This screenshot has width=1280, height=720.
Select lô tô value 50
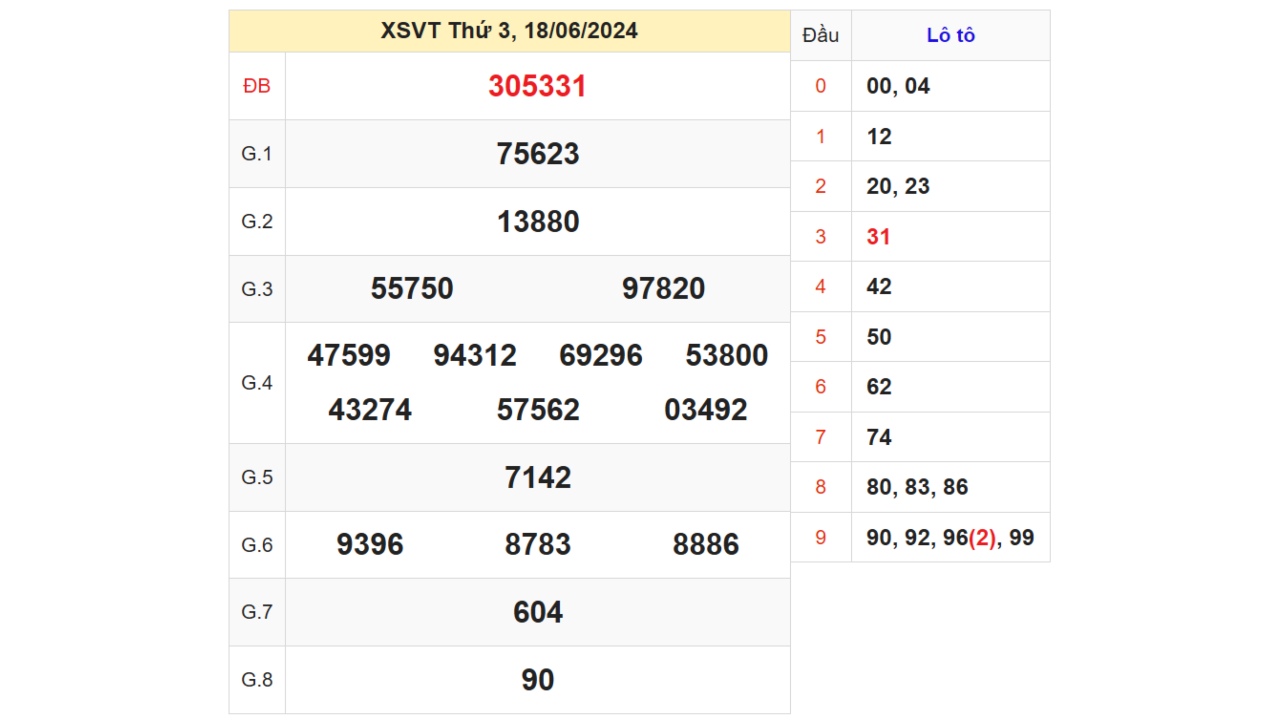pyautogui.click(x=879, y=337)
